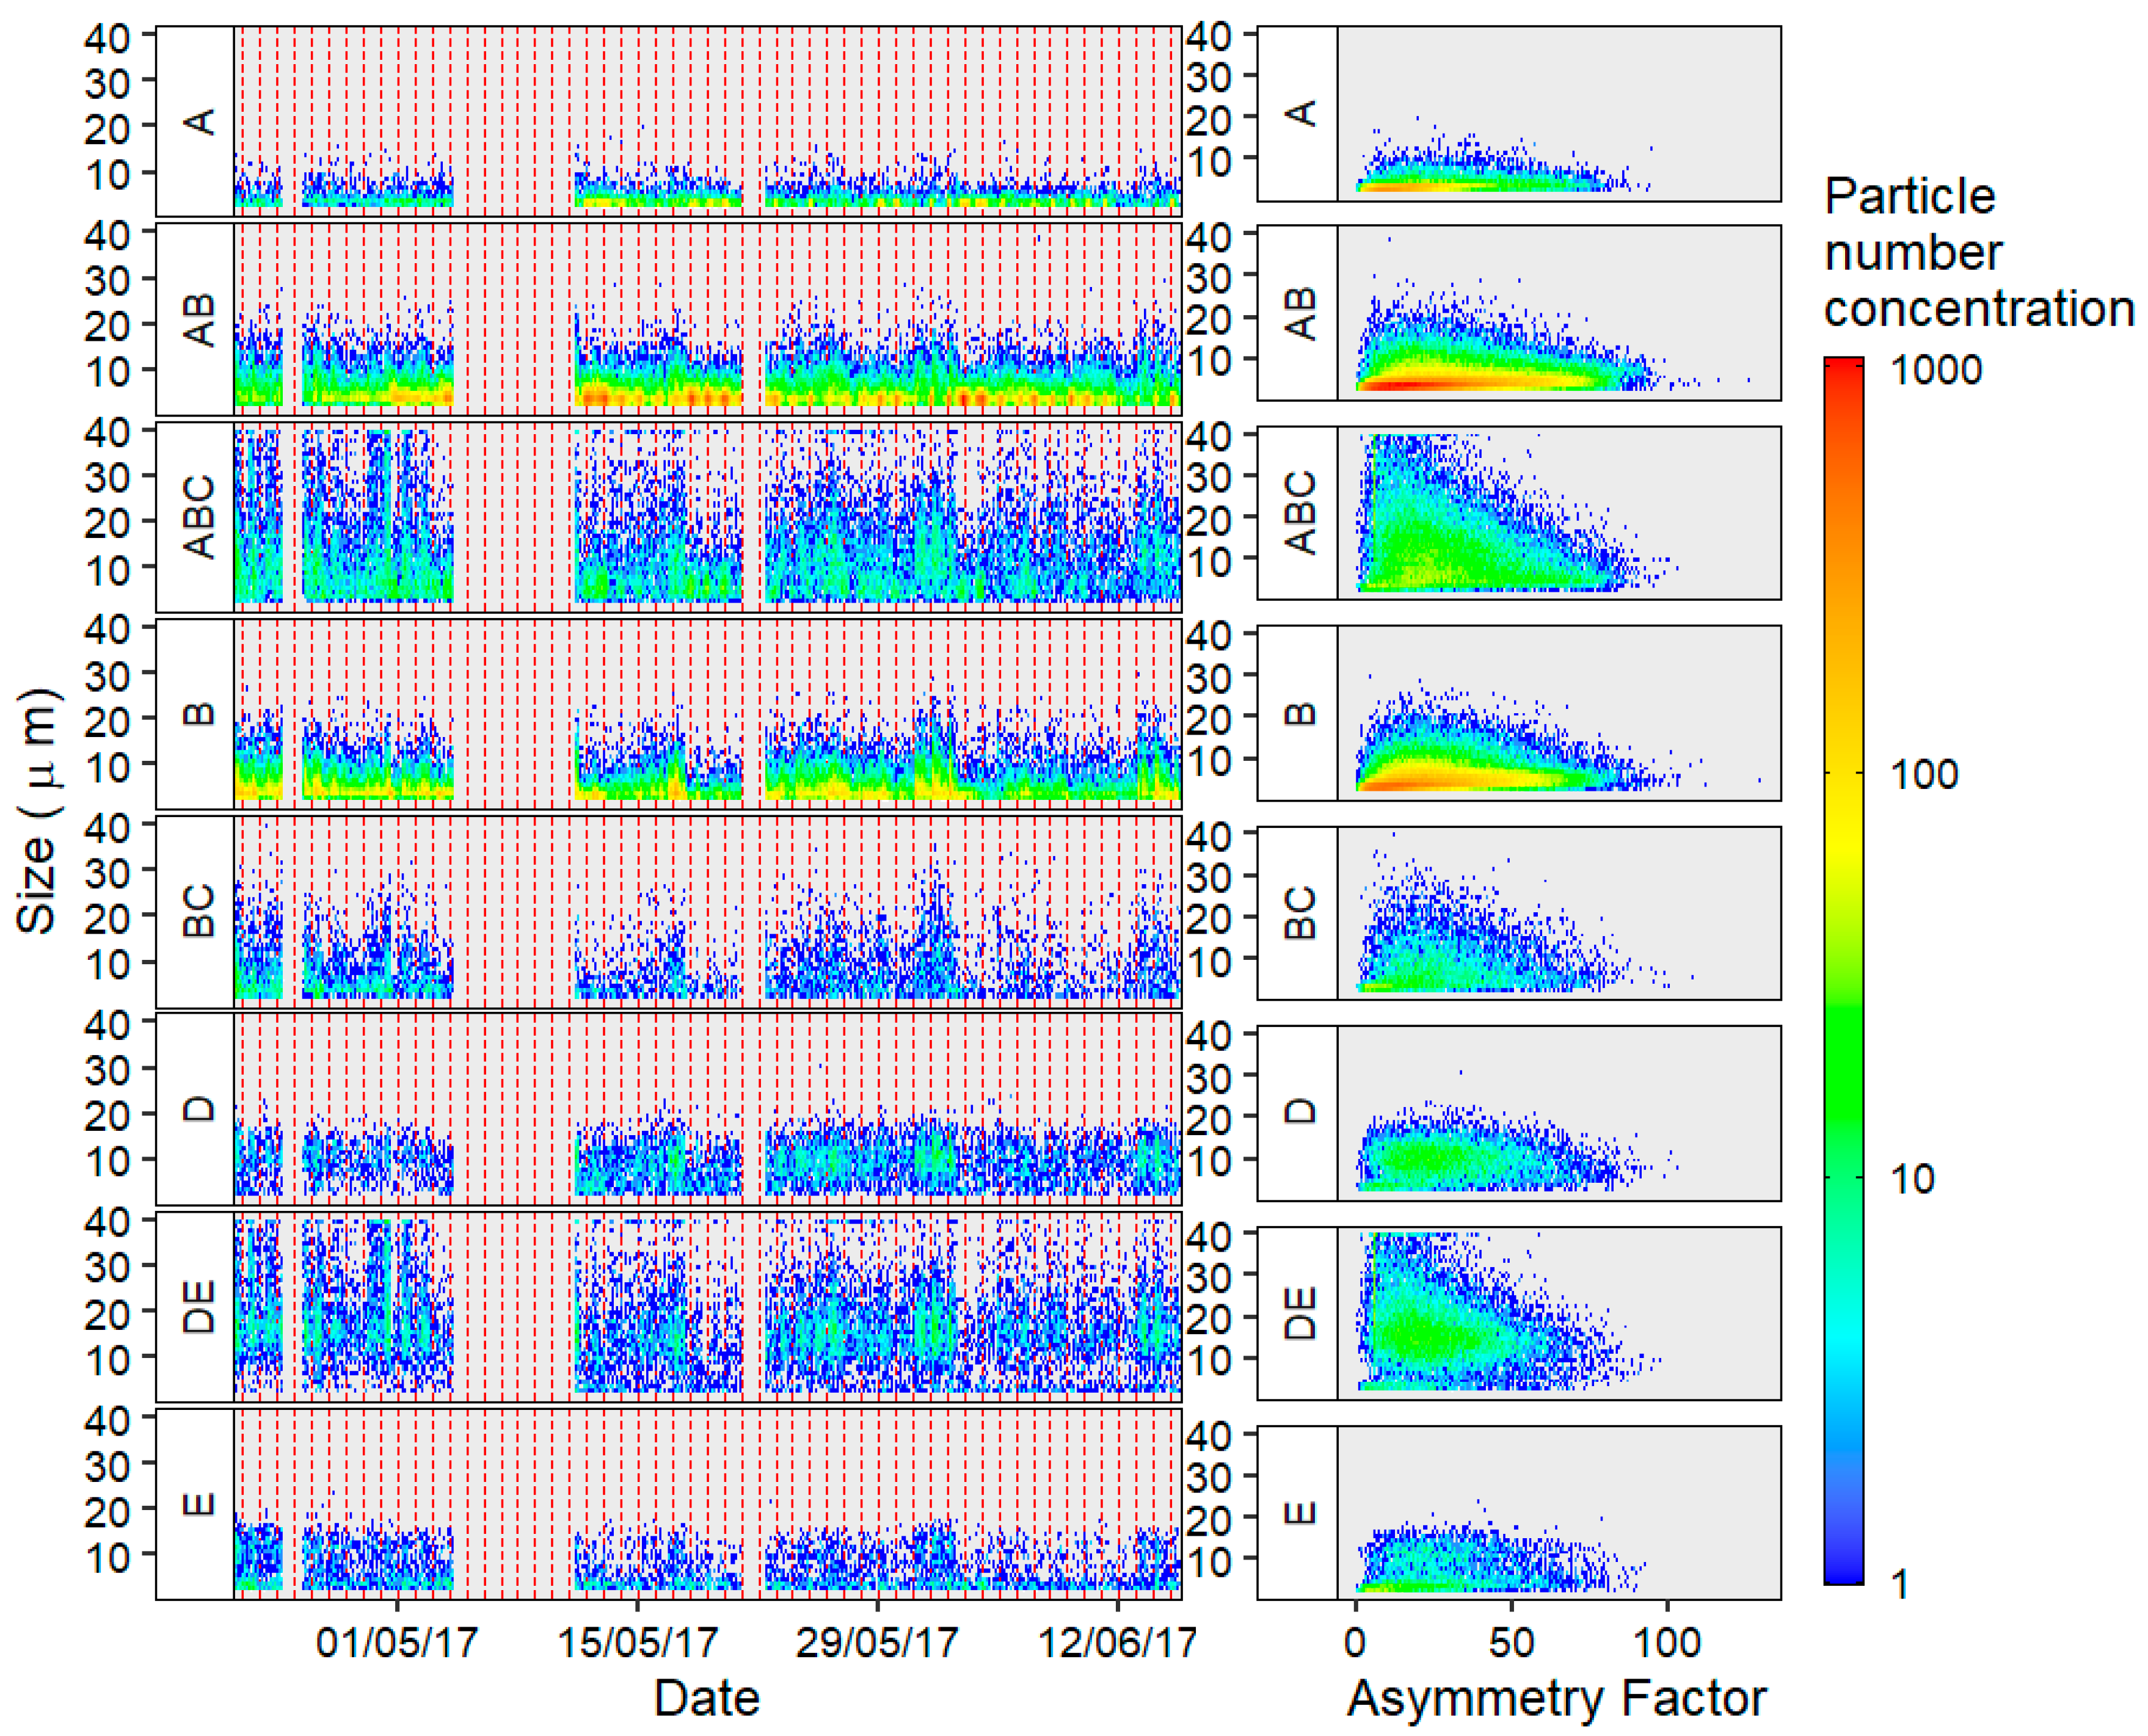The width and height of the screenshot is (2148, 1736).
Task: Click the B time-series heatmap panel
Action: (x=708, y=714)
